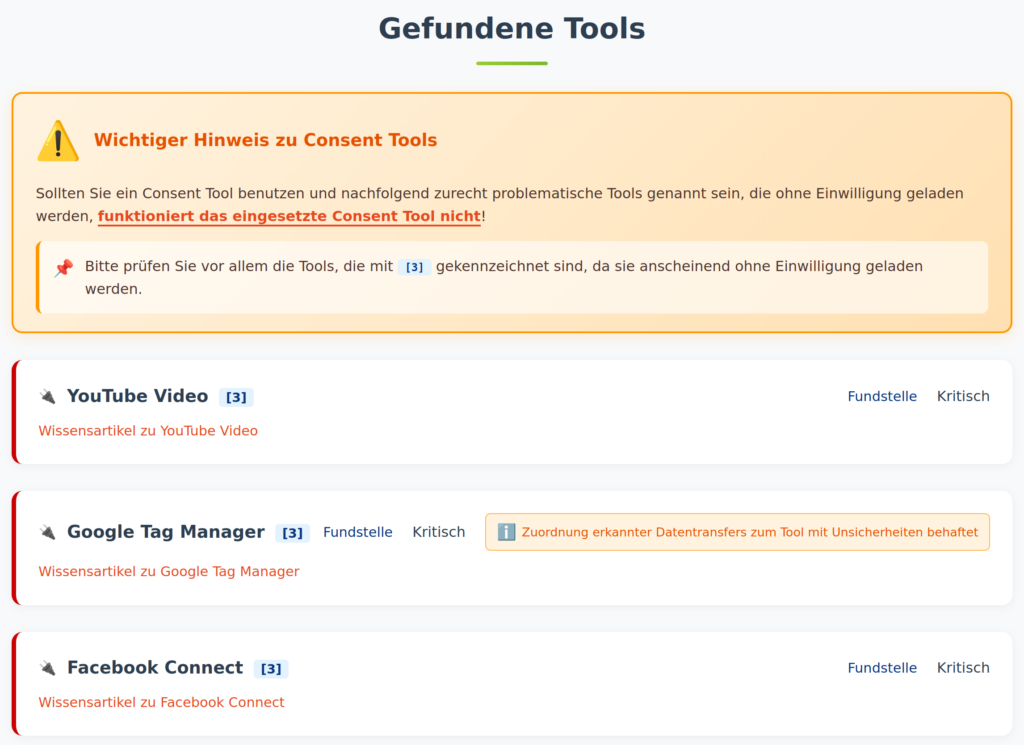Click Kritisch label in the YouTube Video card
This screenshot has width=1024, height=745.
coord(963,396)
